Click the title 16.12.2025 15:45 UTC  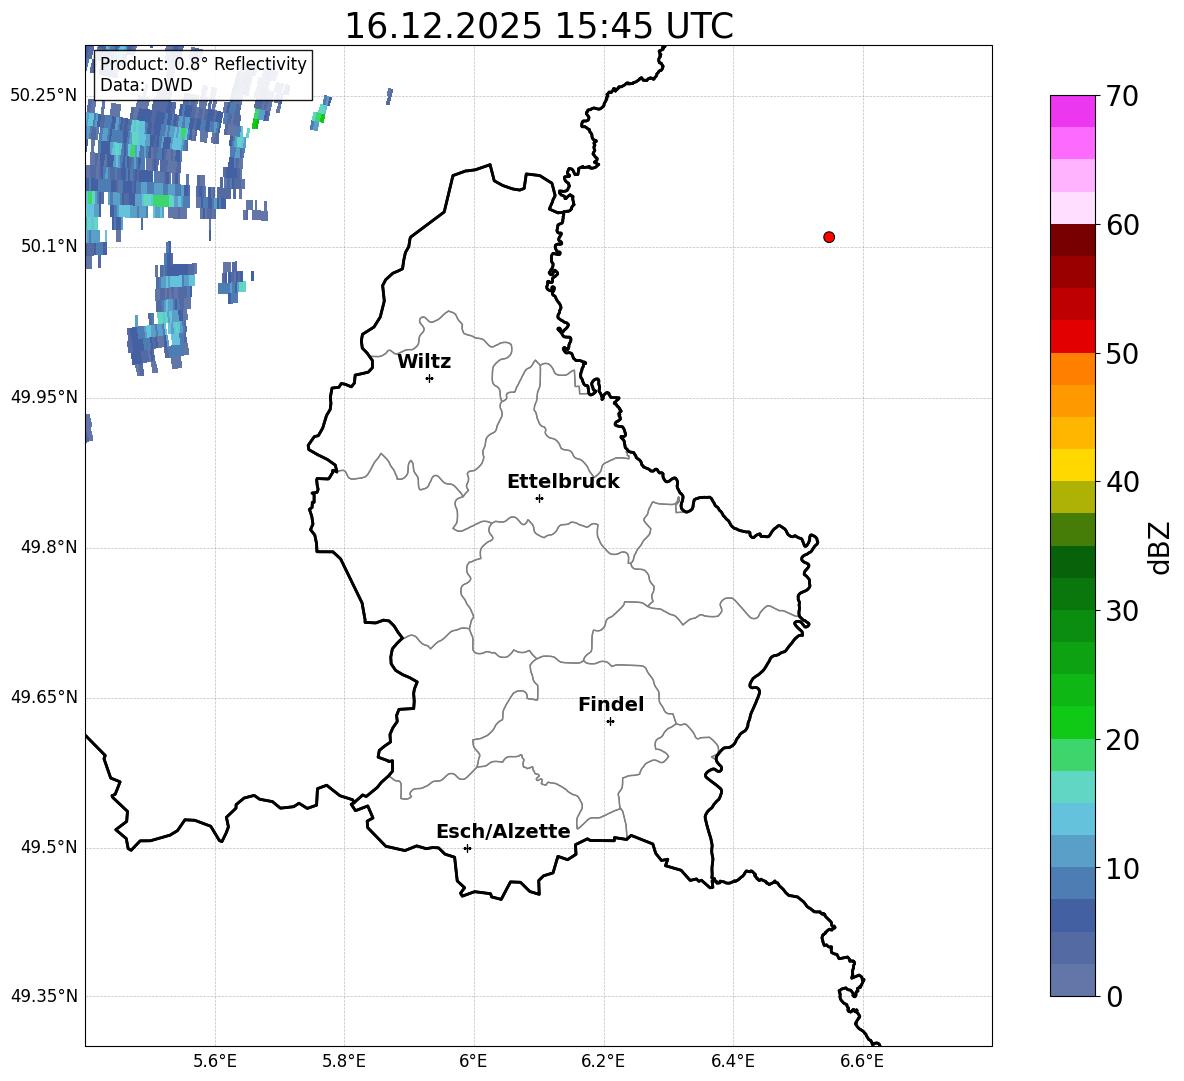[x=539, y=26]
